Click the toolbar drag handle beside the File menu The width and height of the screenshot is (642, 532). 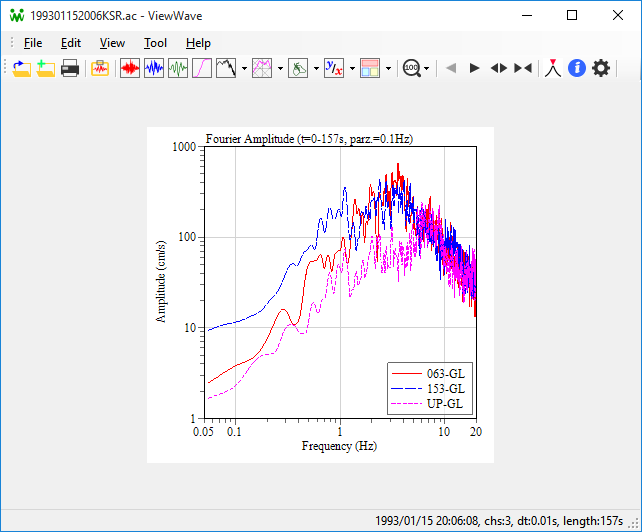[x=12, y=43]
